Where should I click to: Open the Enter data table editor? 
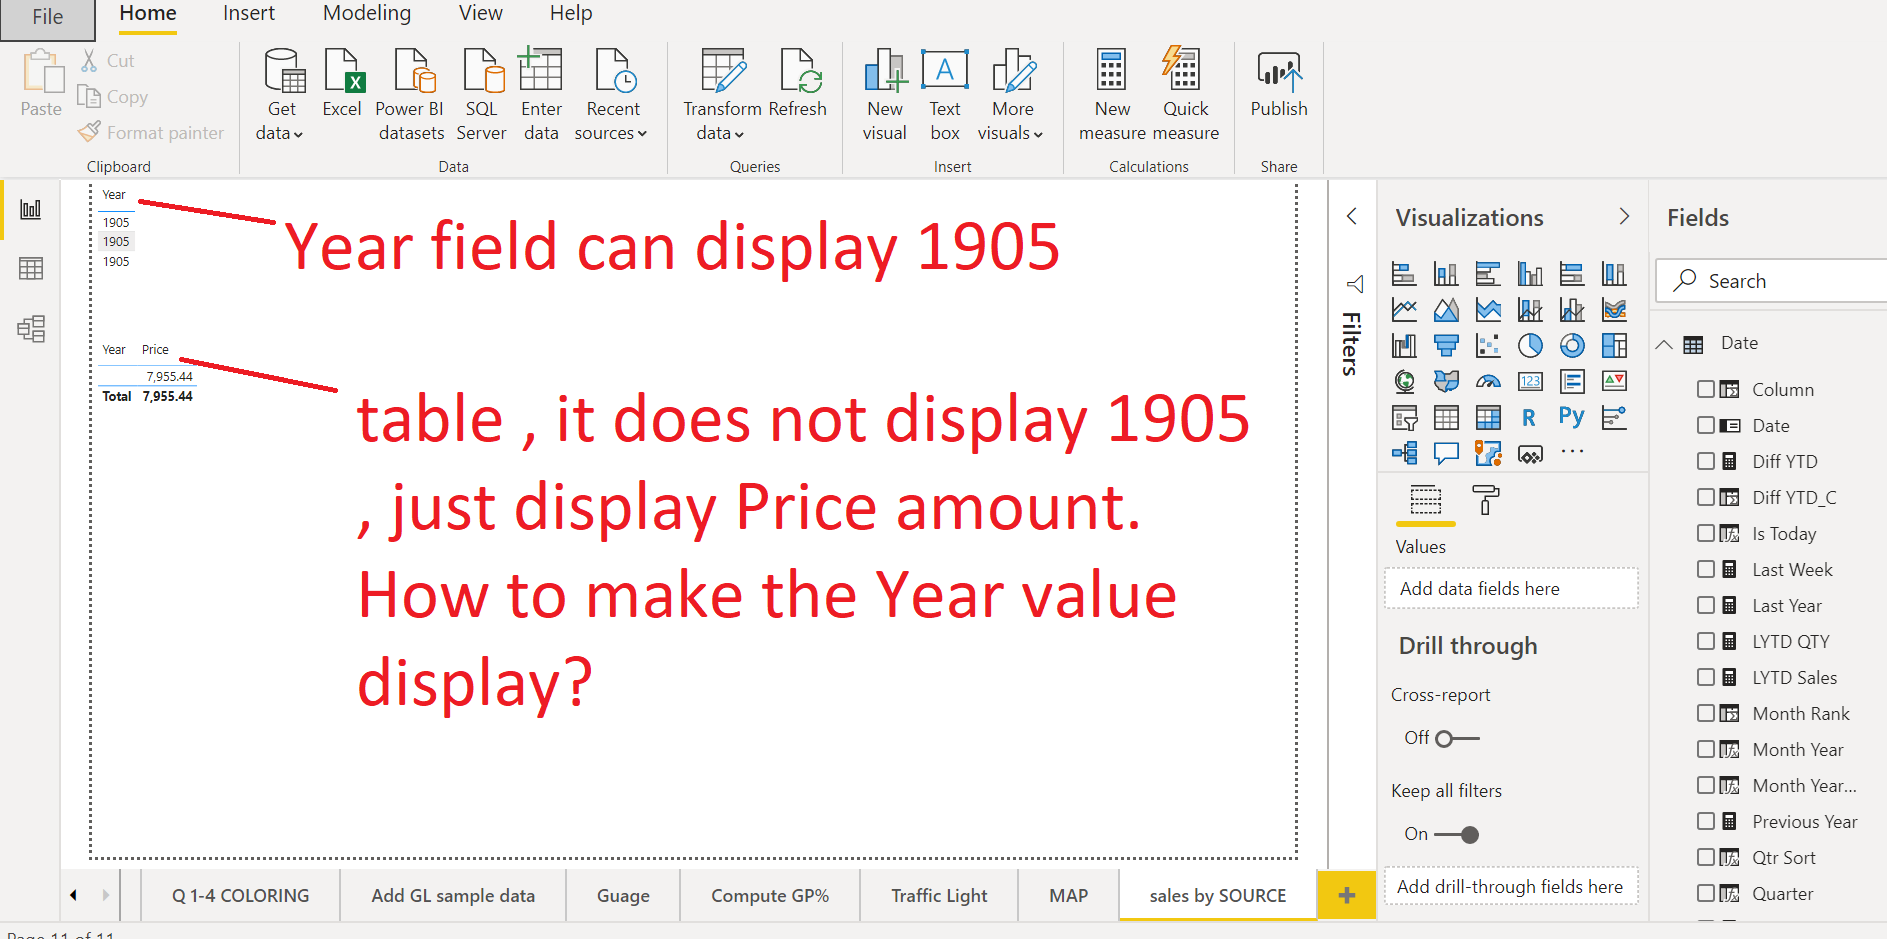(x=541, y=95)
